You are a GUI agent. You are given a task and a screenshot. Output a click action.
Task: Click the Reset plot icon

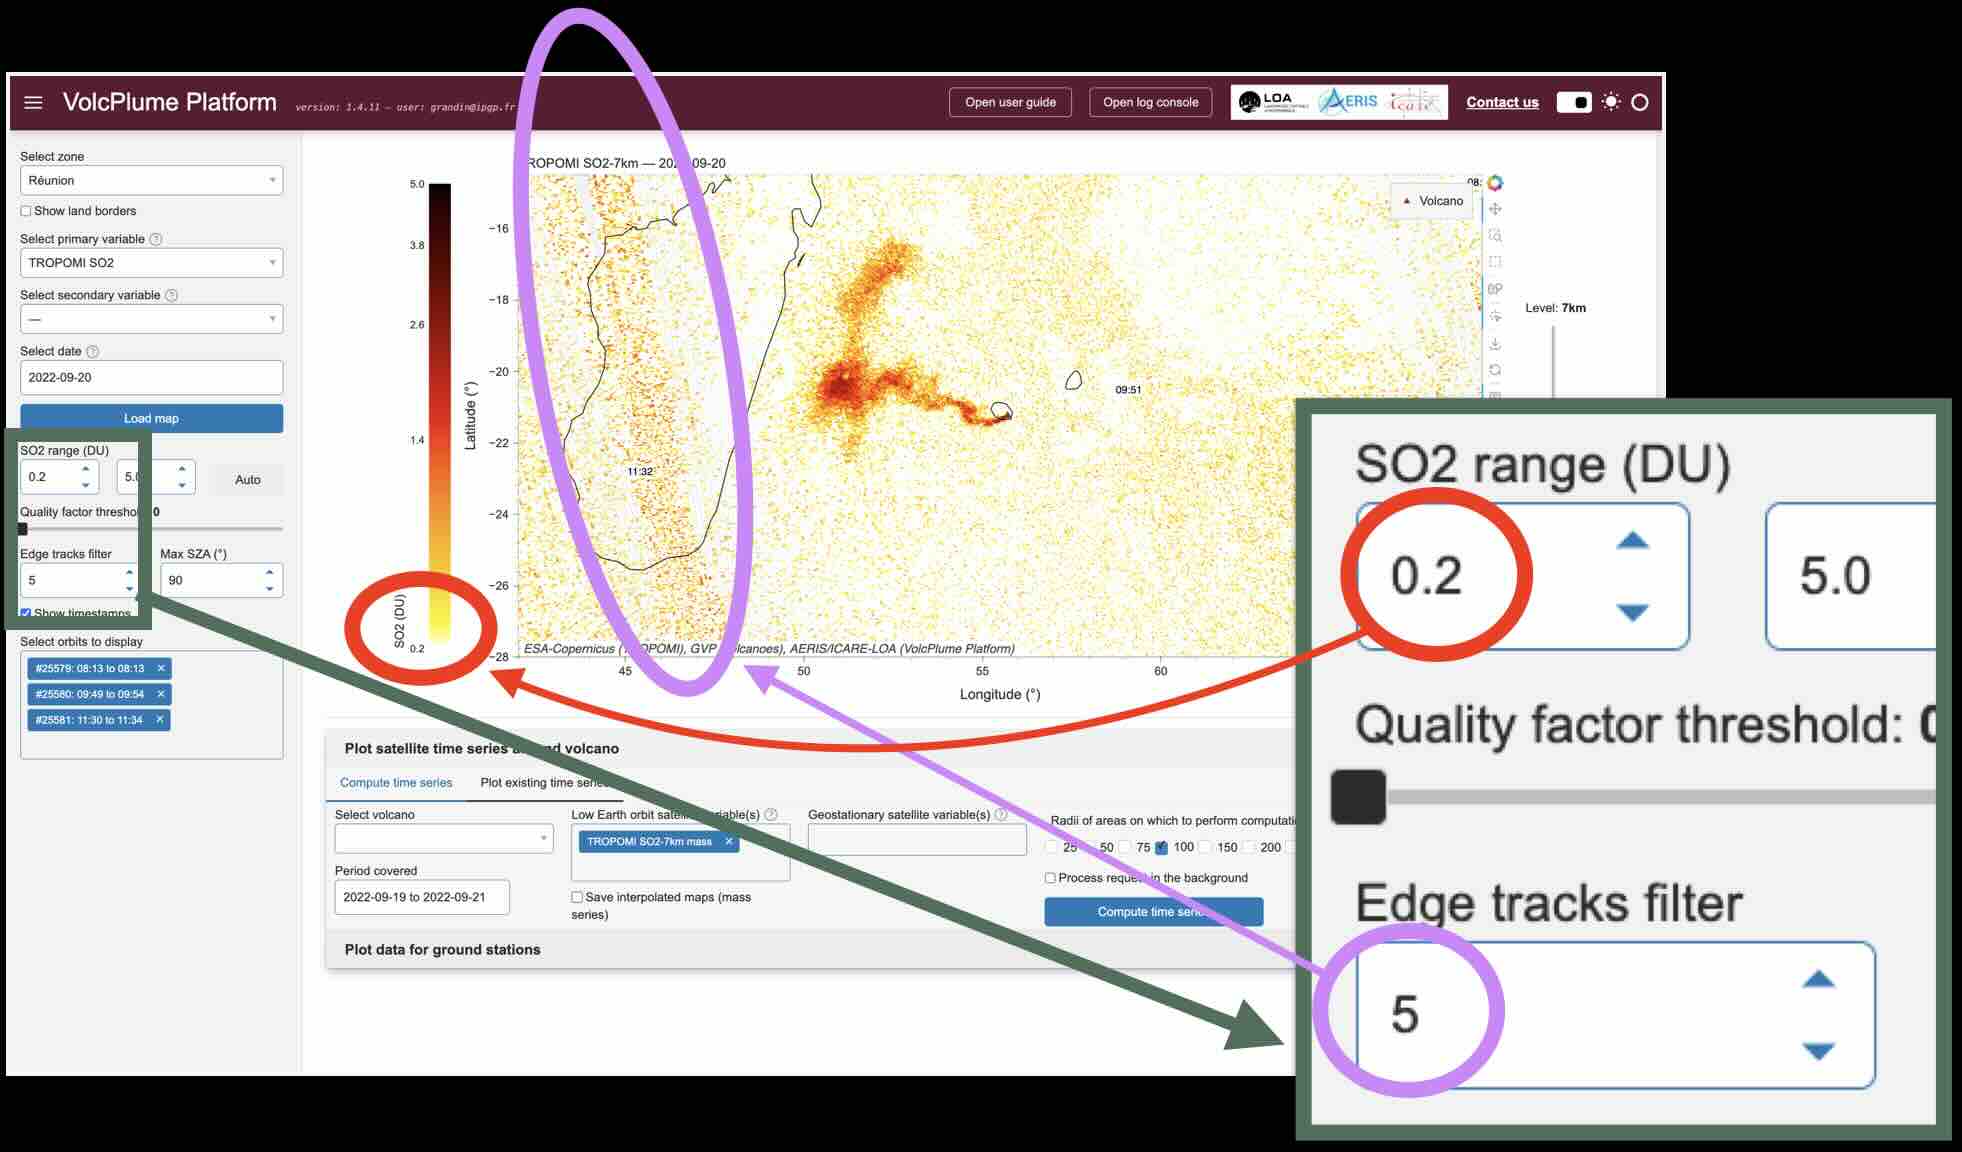[1495, 370]
